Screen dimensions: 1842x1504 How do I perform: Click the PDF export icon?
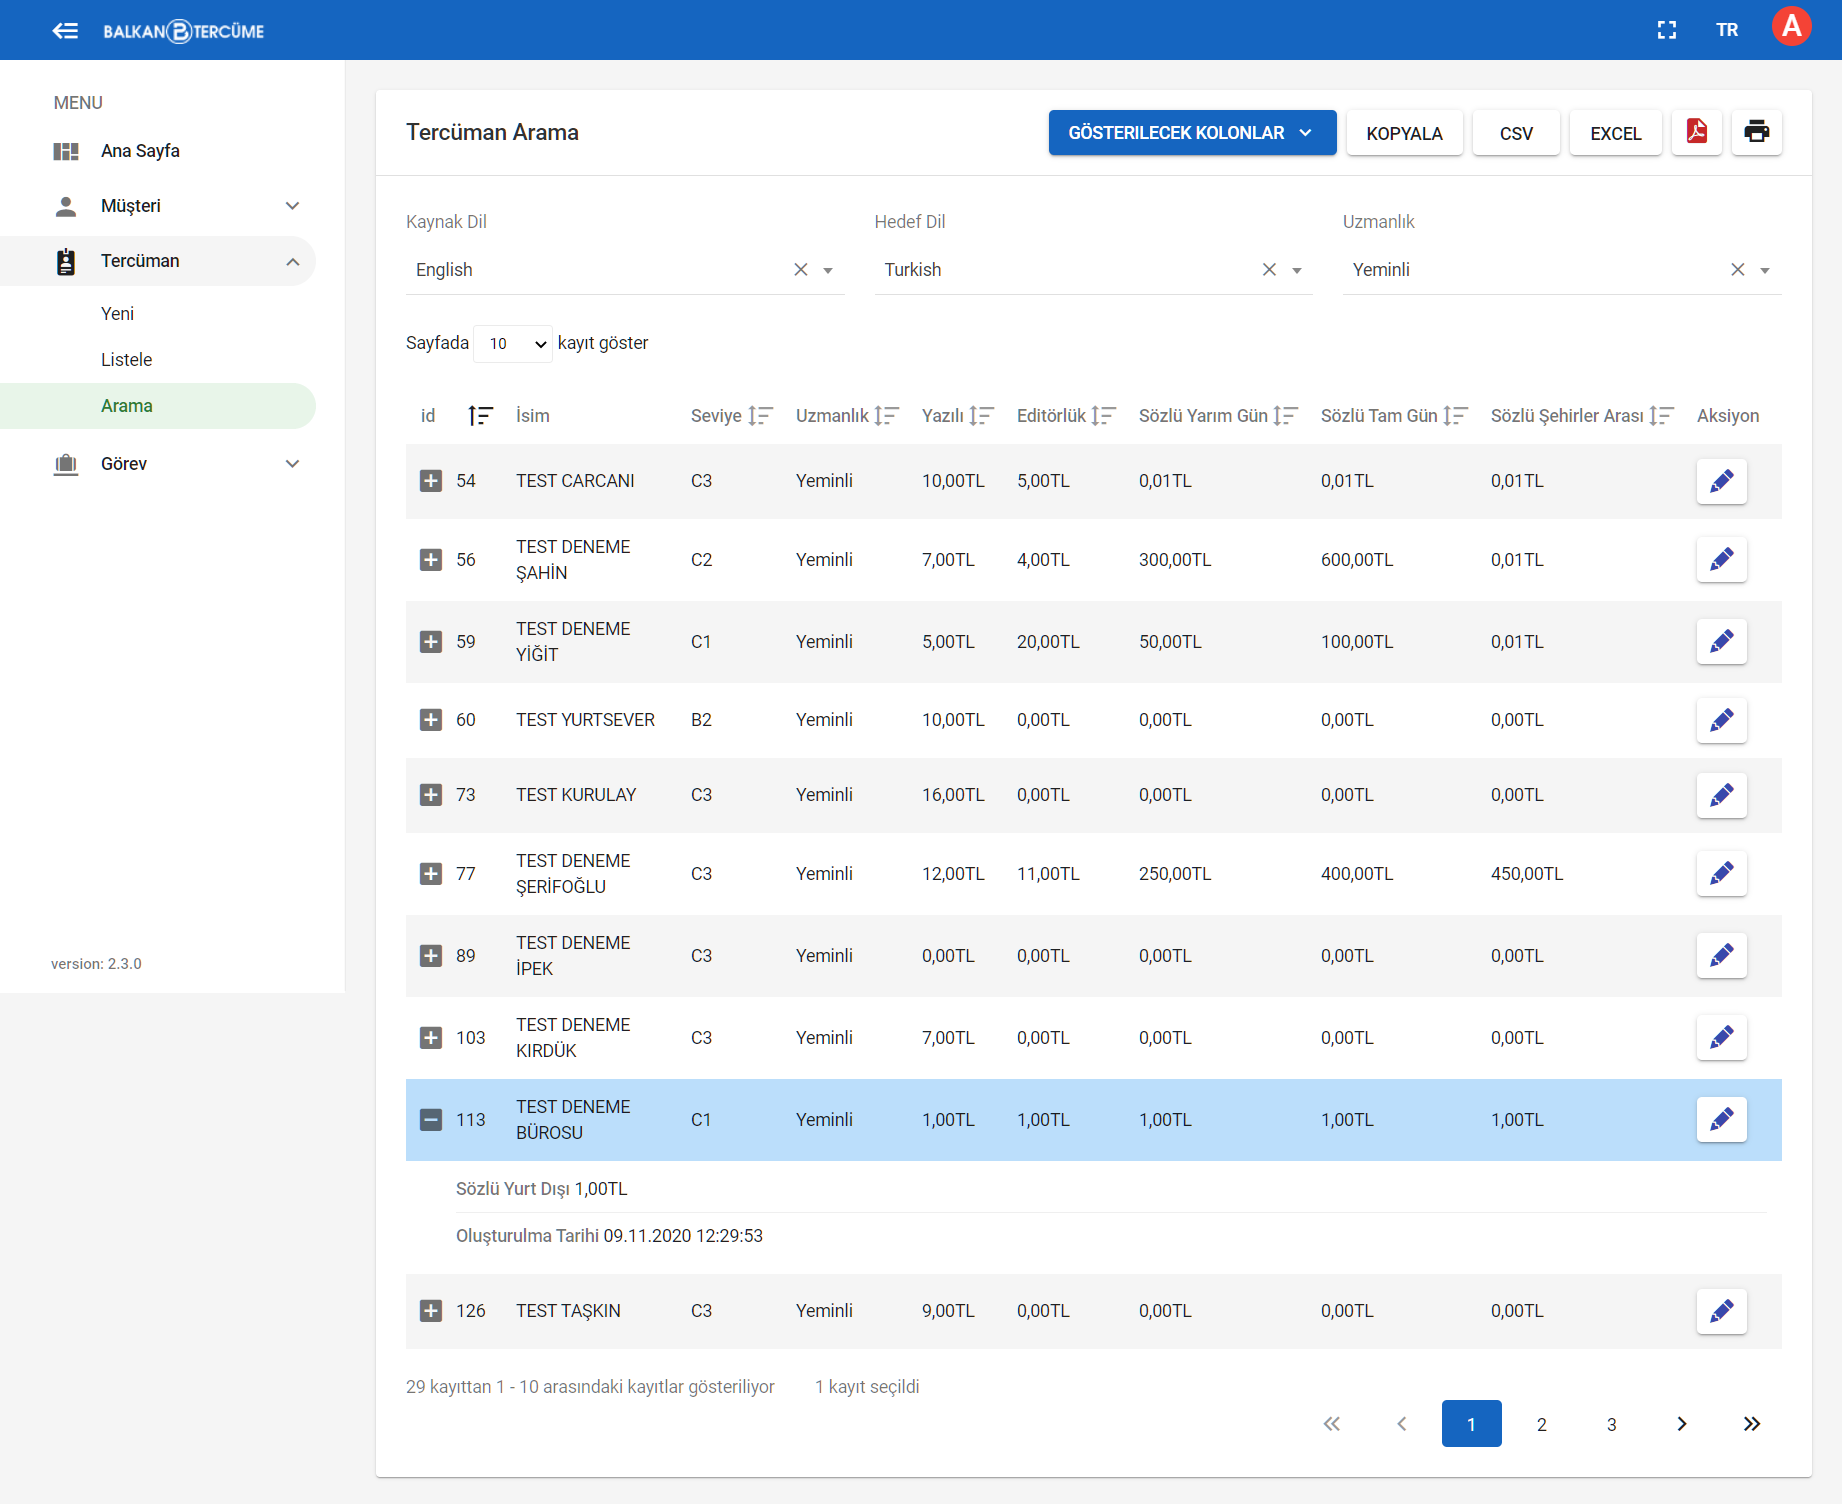(x=1696, y=132)
